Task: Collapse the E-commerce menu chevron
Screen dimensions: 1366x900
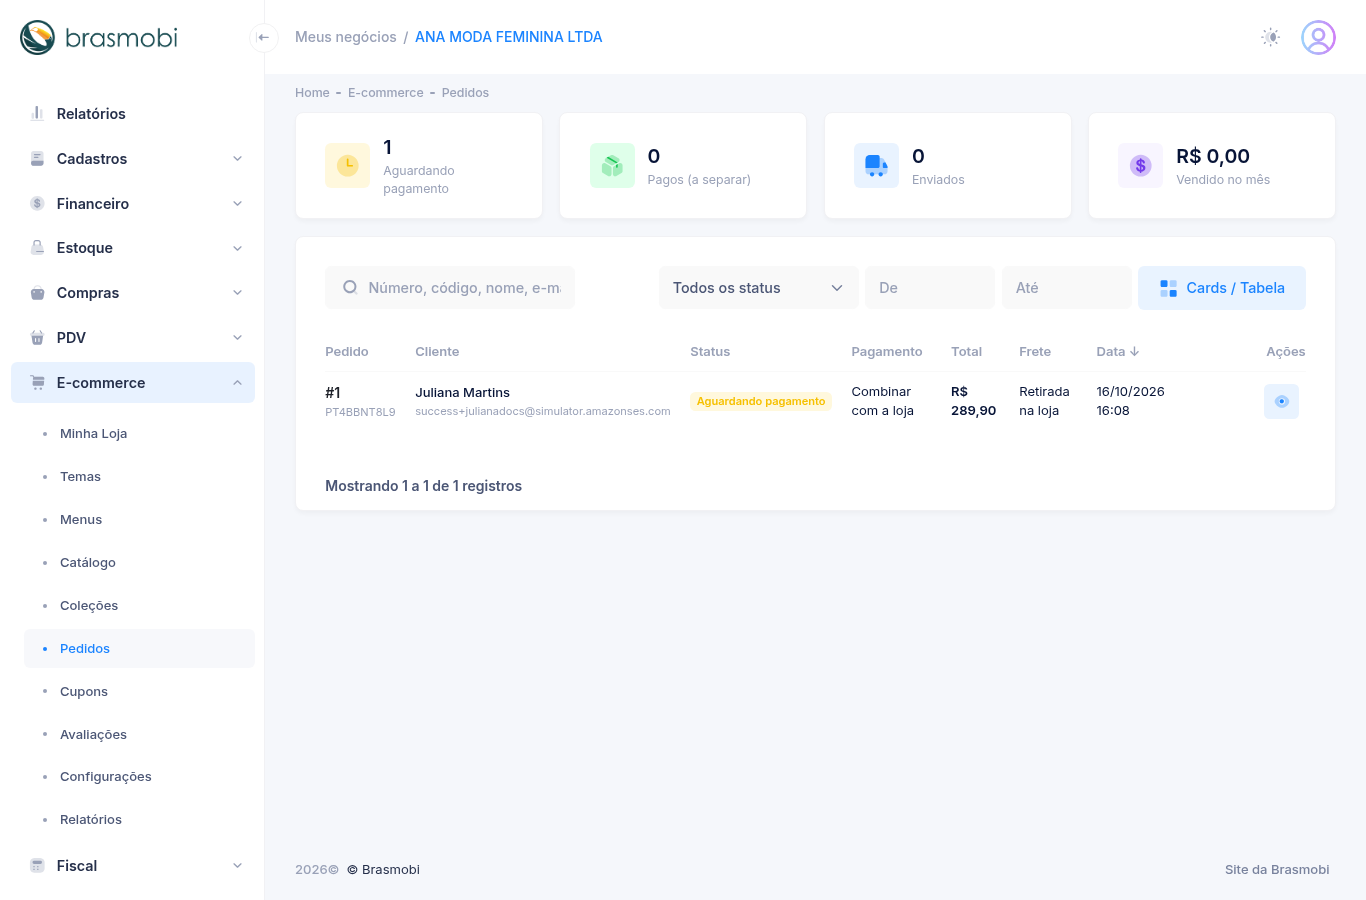Action: (x=237, y=383)
